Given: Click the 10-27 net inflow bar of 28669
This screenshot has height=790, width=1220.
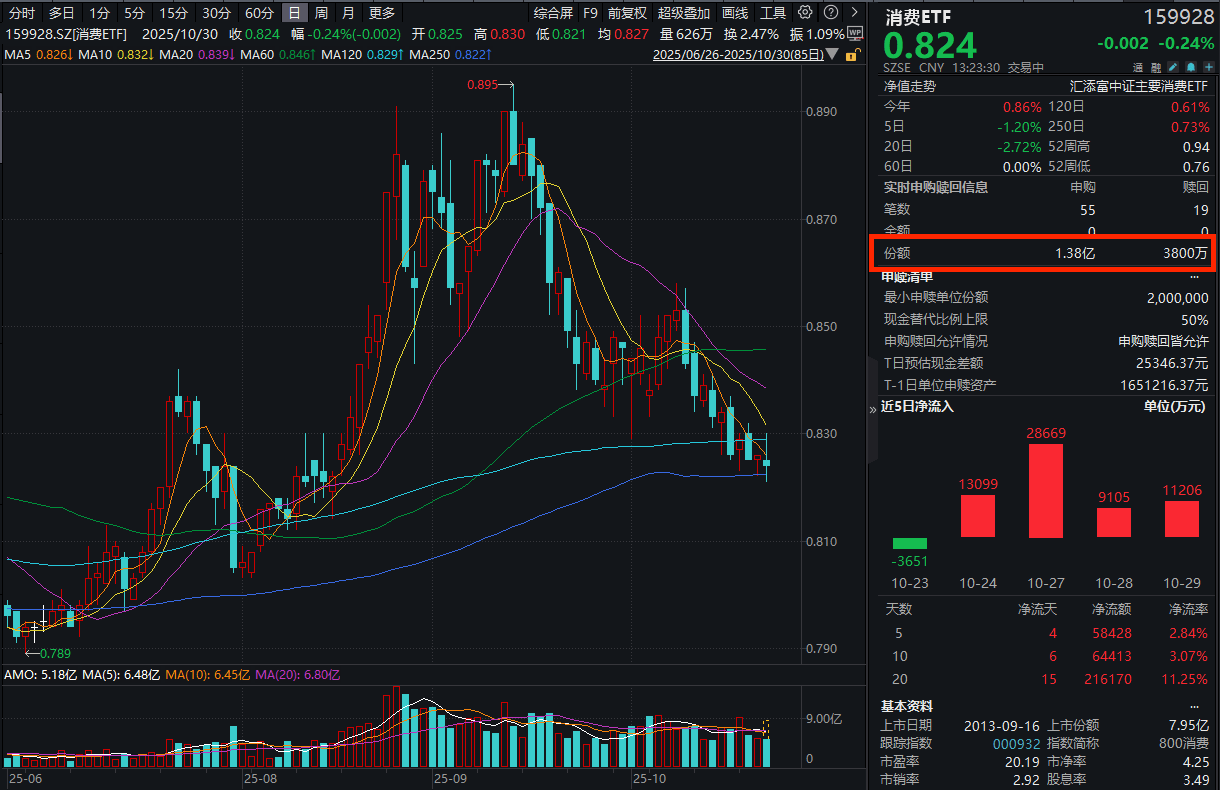Looking at the screenshot, I should point(1046,490).
